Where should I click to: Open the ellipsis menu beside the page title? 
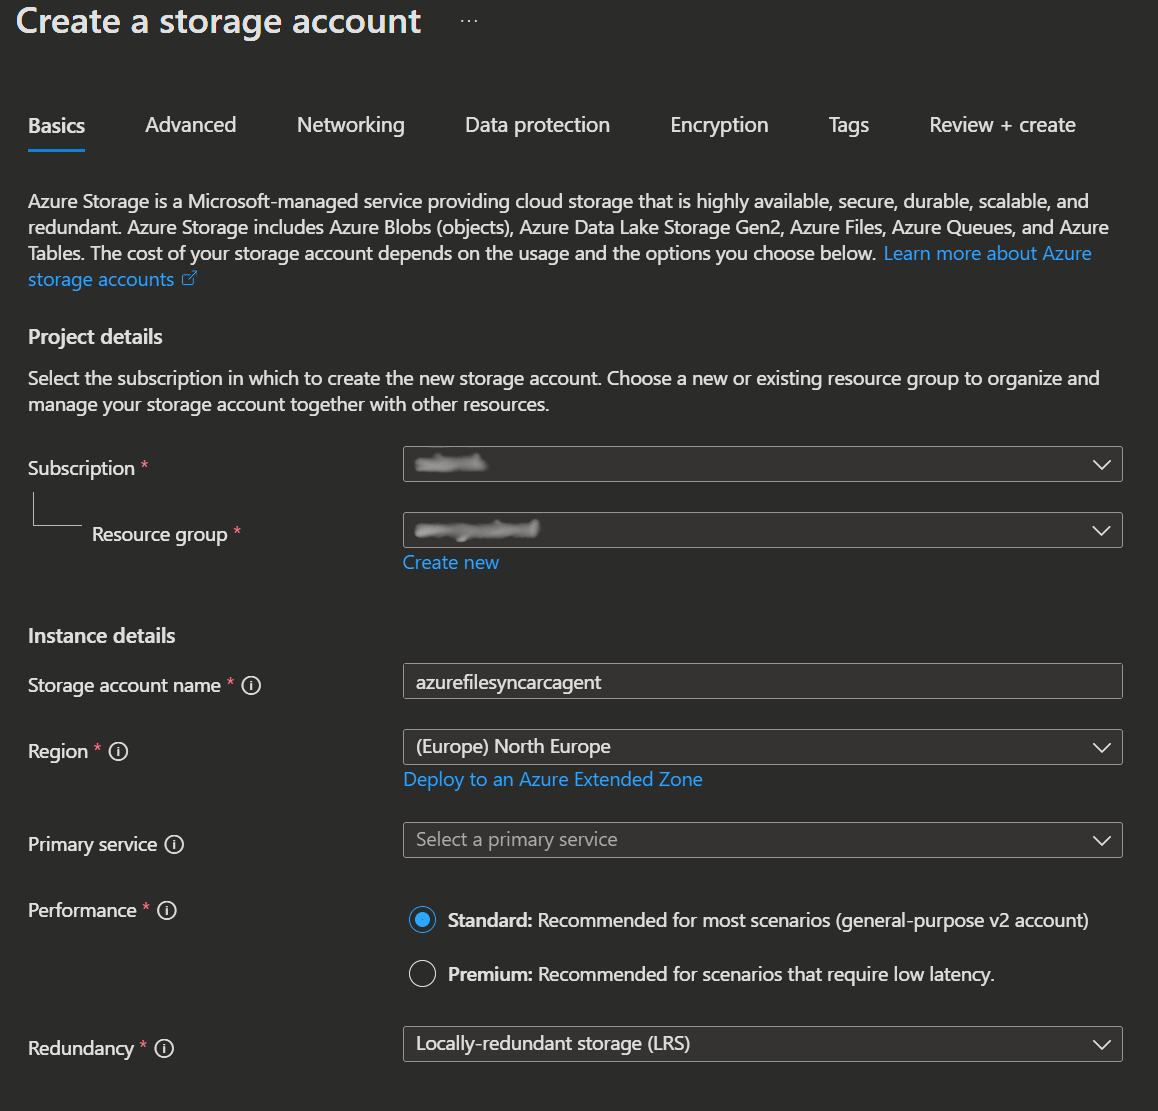[x=469, y=21]
